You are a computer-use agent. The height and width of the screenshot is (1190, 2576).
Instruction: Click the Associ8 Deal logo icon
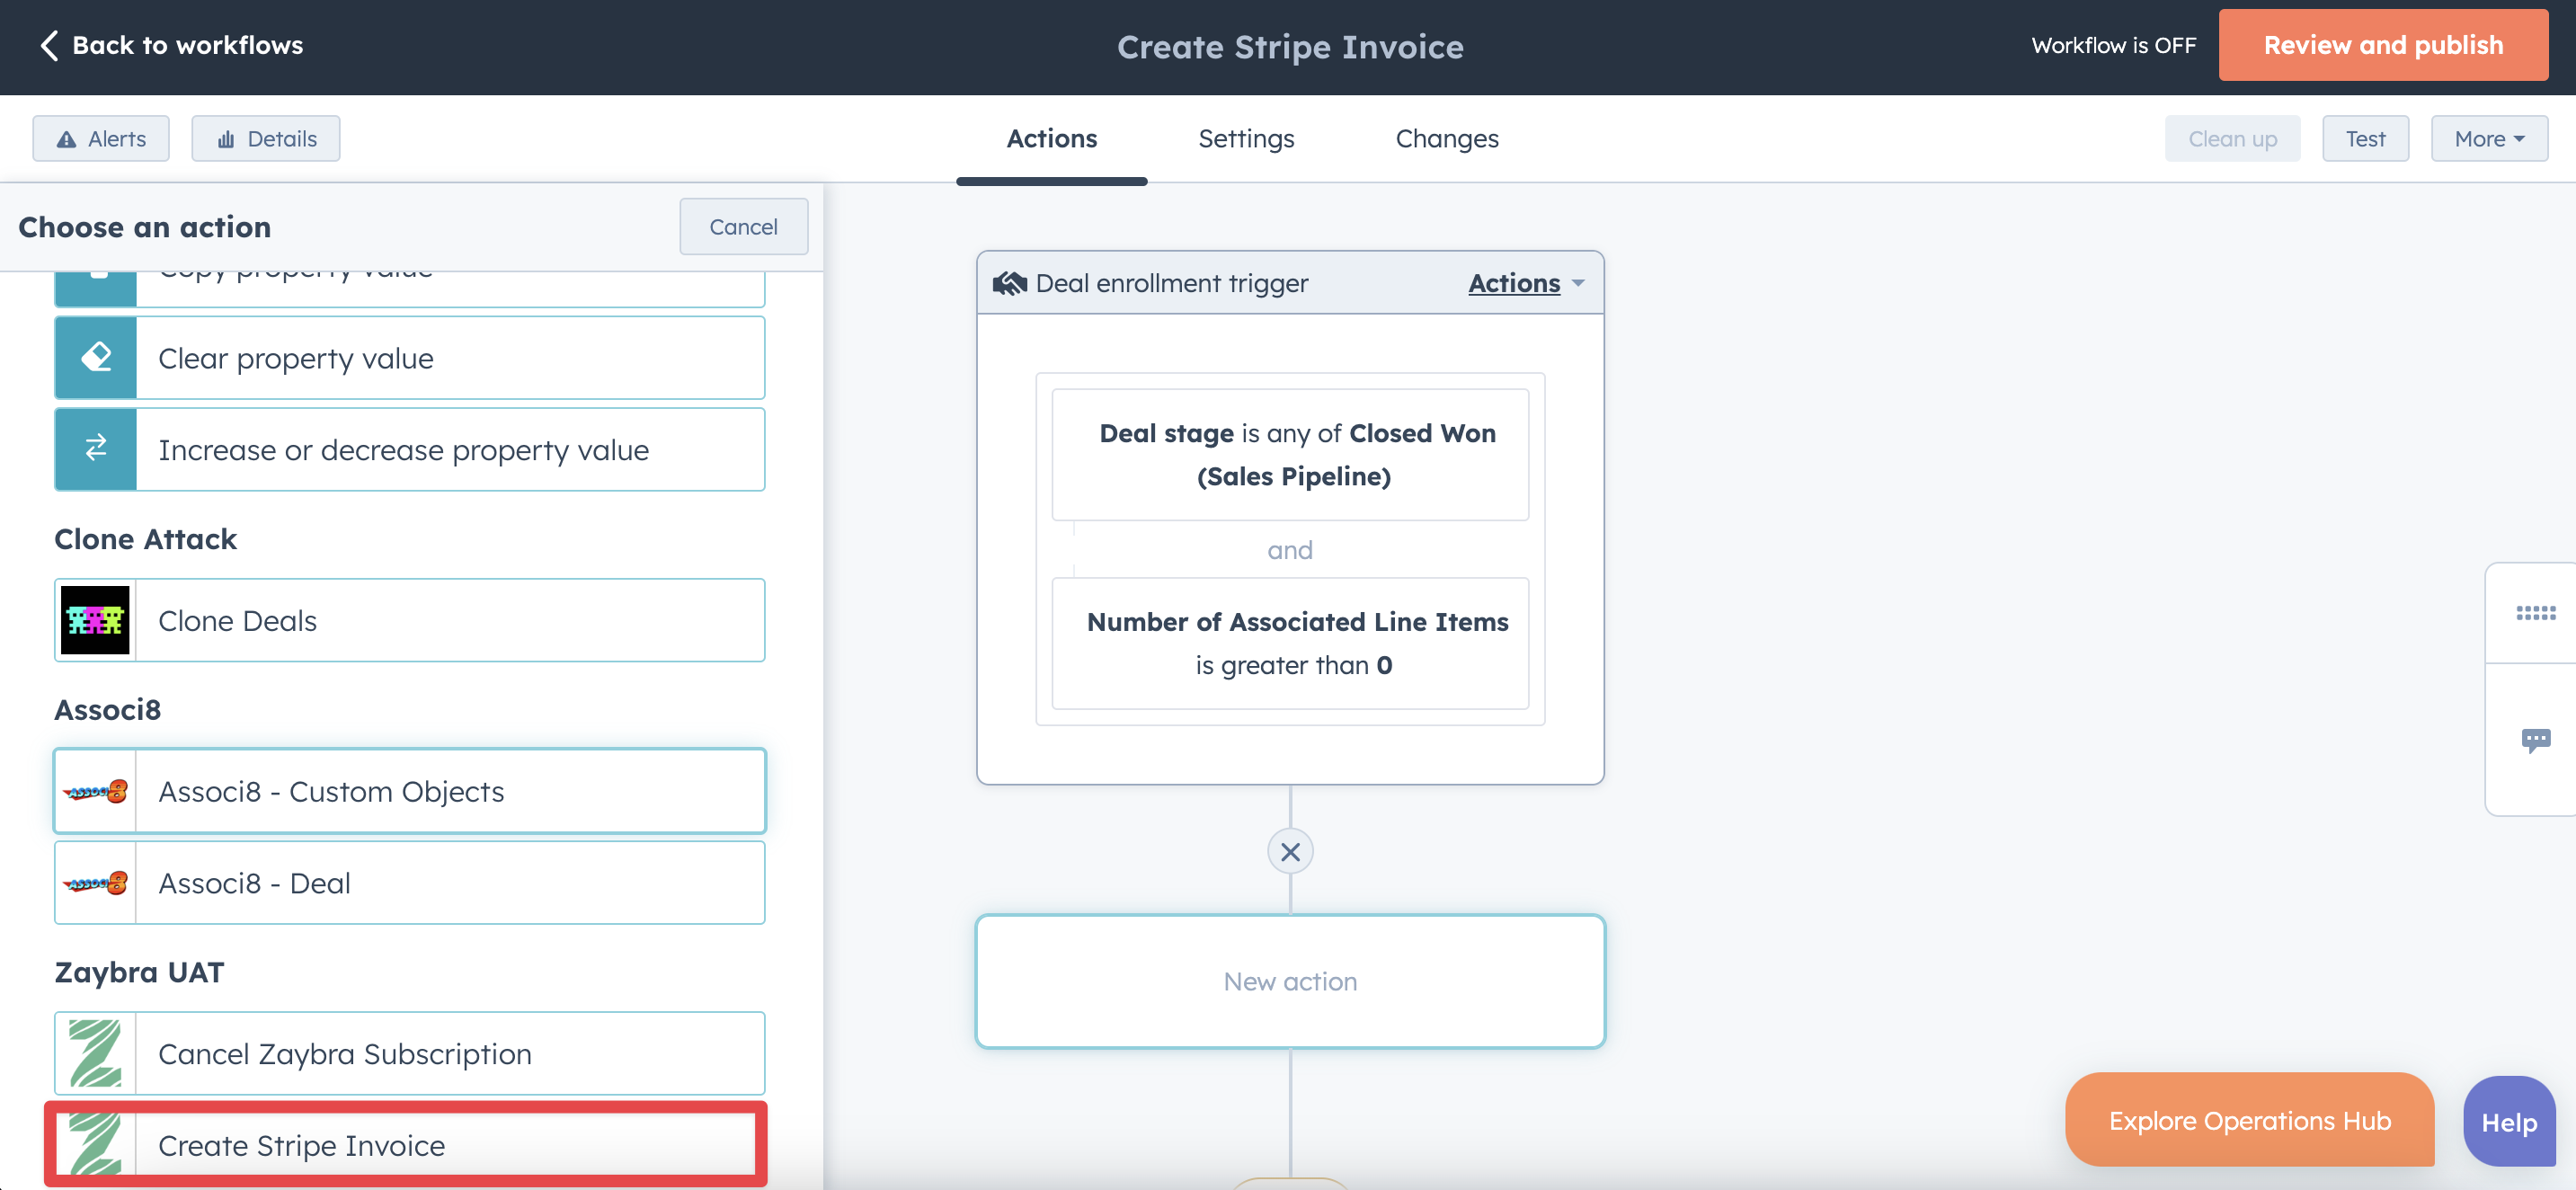pyautogui.click(x=96, y=883)
